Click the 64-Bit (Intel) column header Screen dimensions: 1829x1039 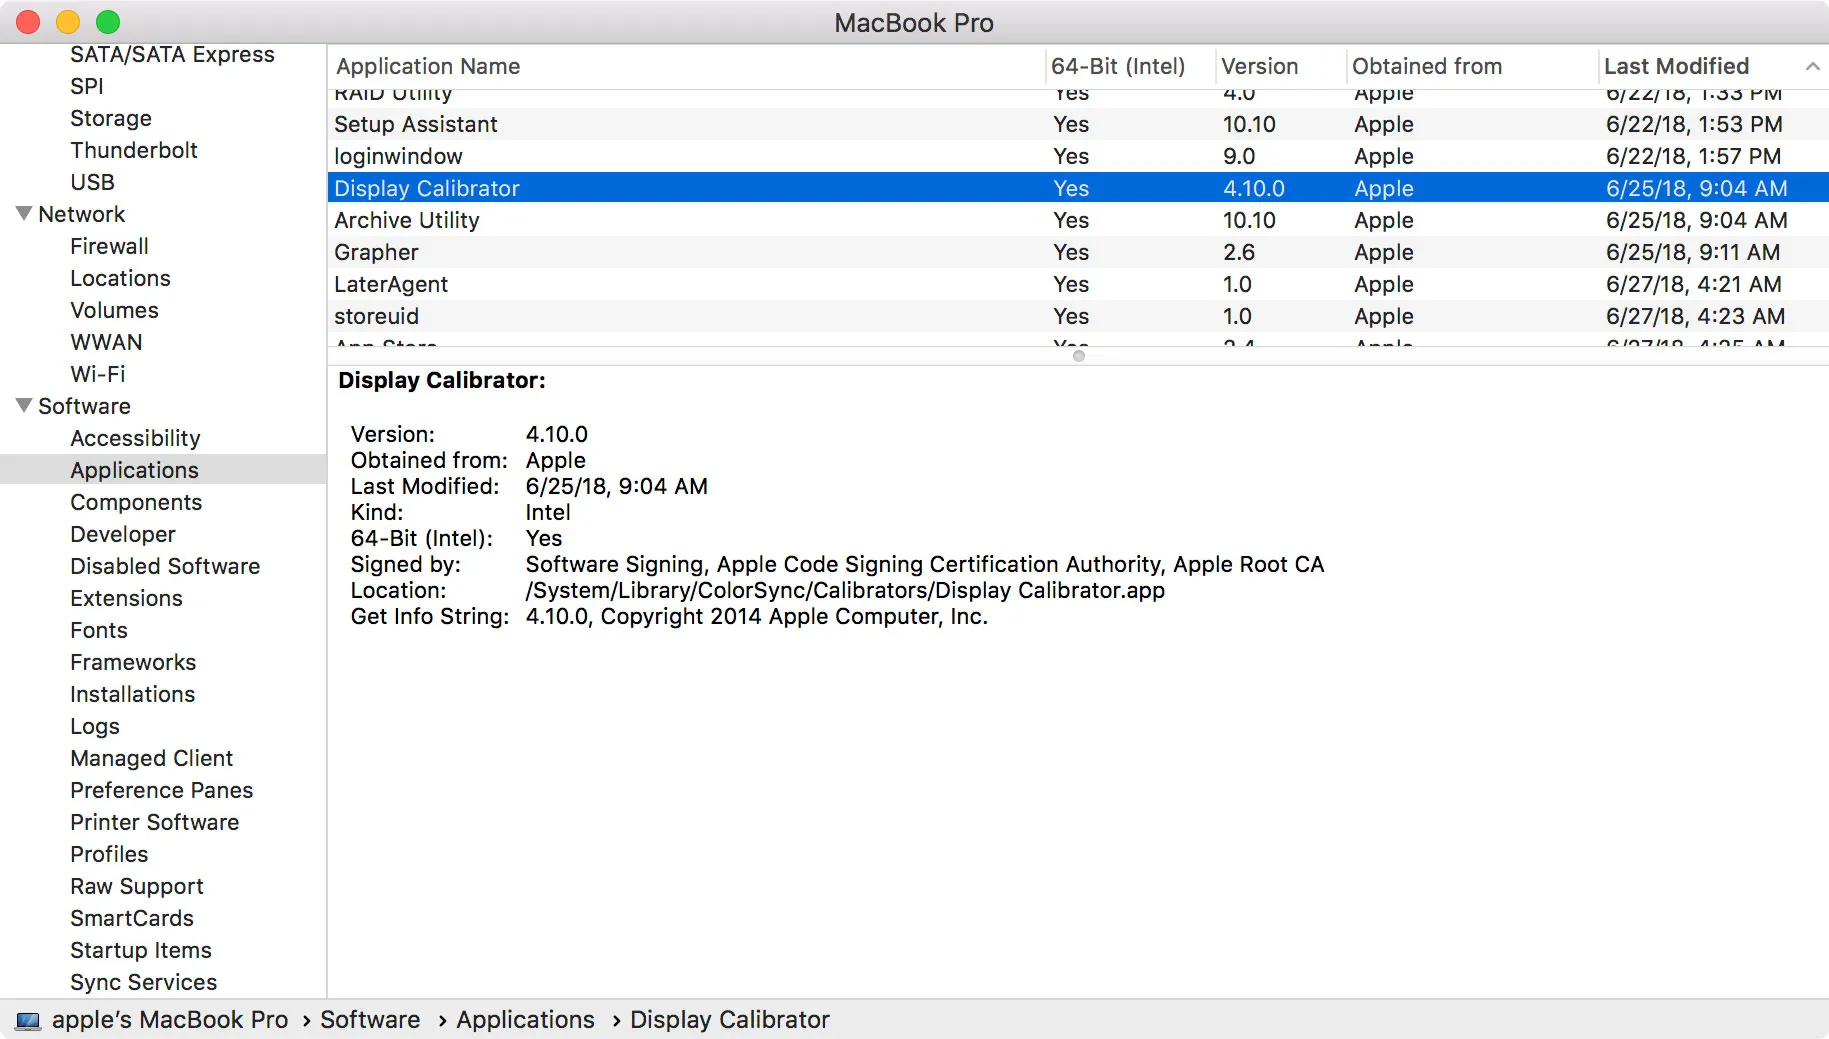[x=1117, y=66]
